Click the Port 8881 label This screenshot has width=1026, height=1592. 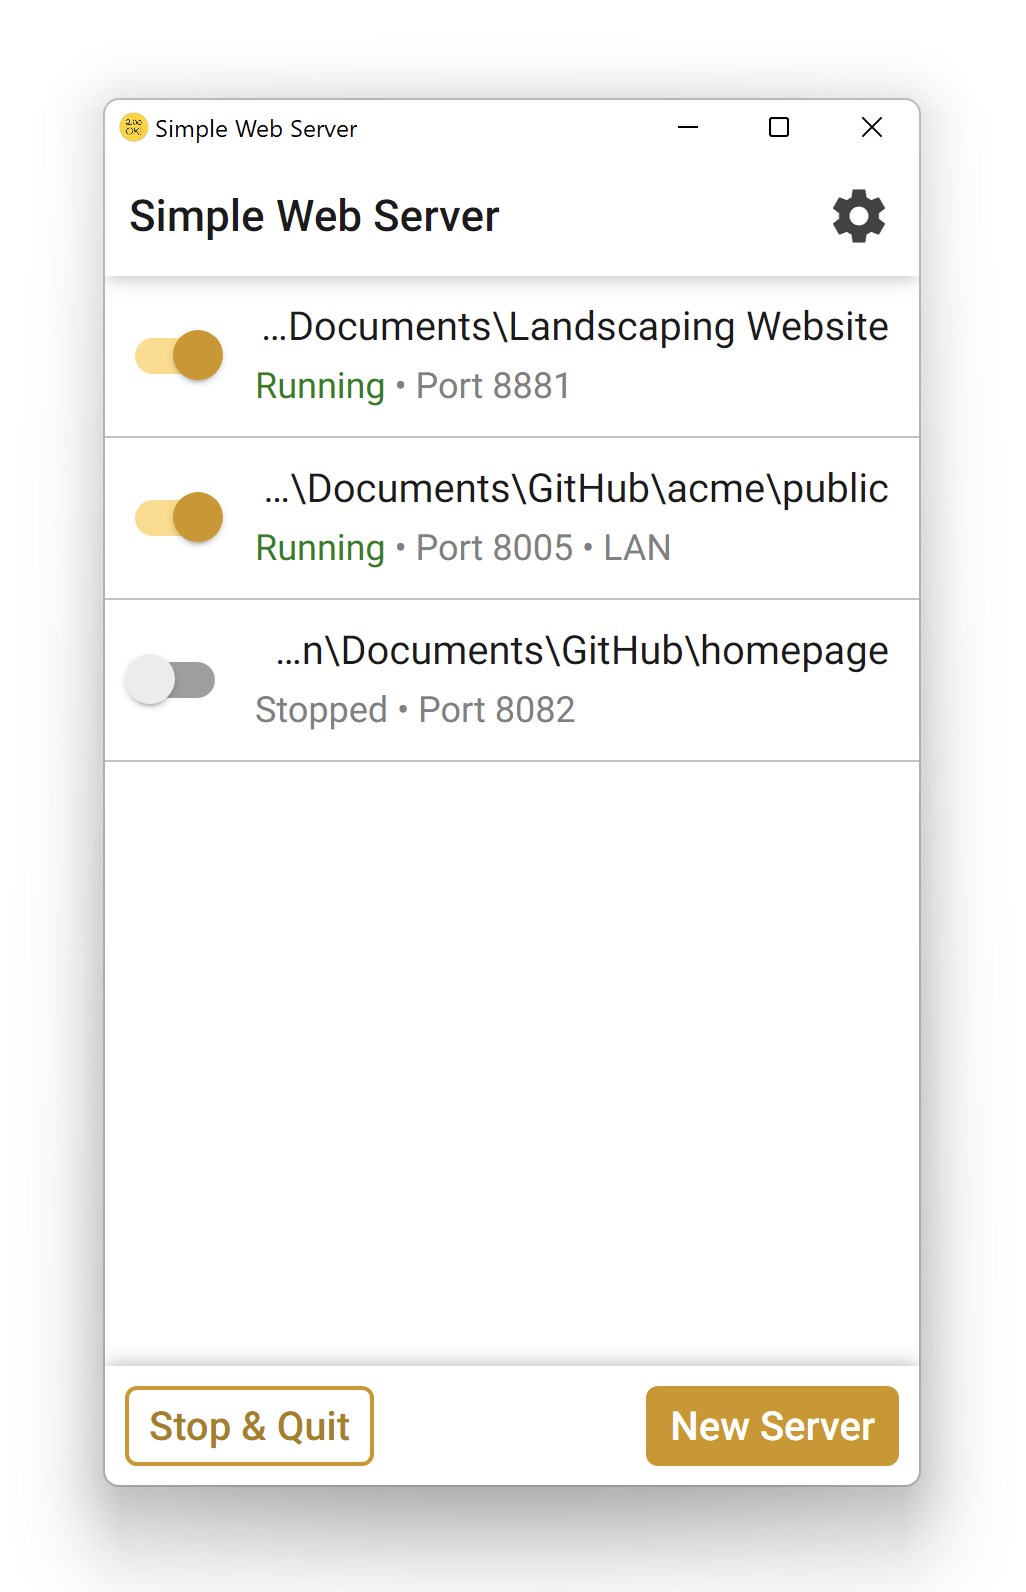tap(493, 386)
